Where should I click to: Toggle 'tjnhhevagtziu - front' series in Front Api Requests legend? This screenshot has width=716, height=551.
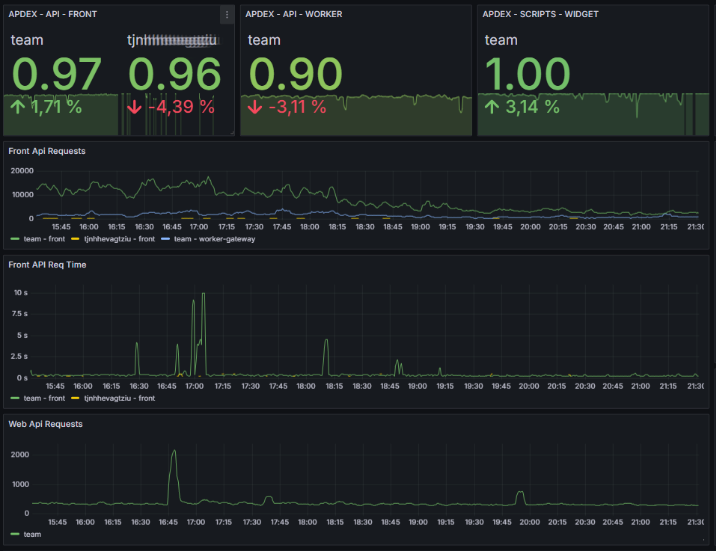(x=120, y=239)
